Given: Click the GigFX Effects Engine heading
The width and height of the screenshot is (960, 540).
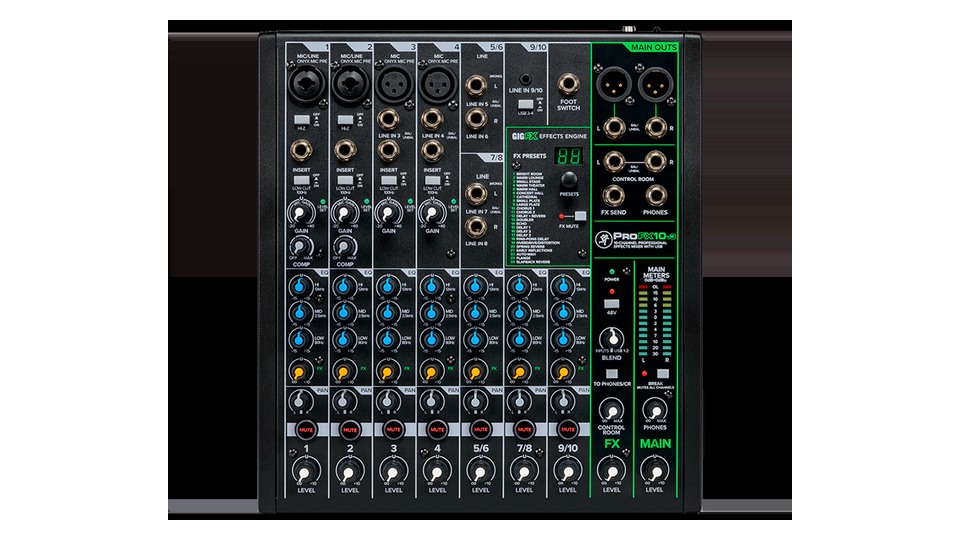Looking at the screenshot, I should [x=549, y=136].
